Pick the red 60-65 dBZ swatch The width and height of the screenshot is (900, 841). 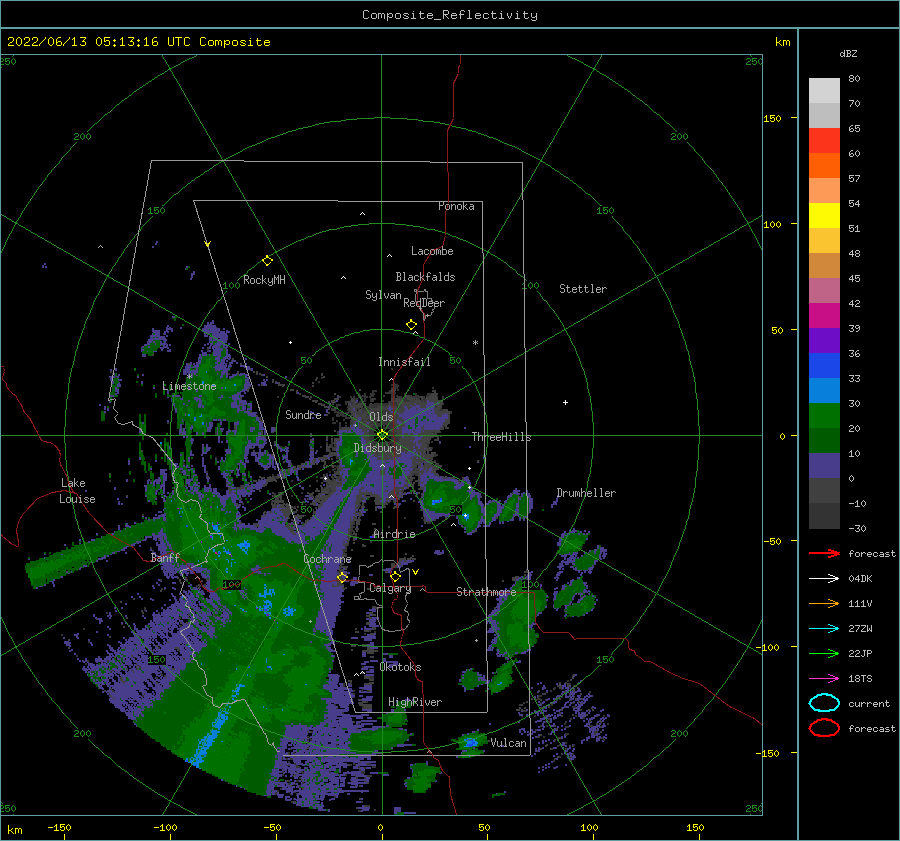click(x=824, y=141)
